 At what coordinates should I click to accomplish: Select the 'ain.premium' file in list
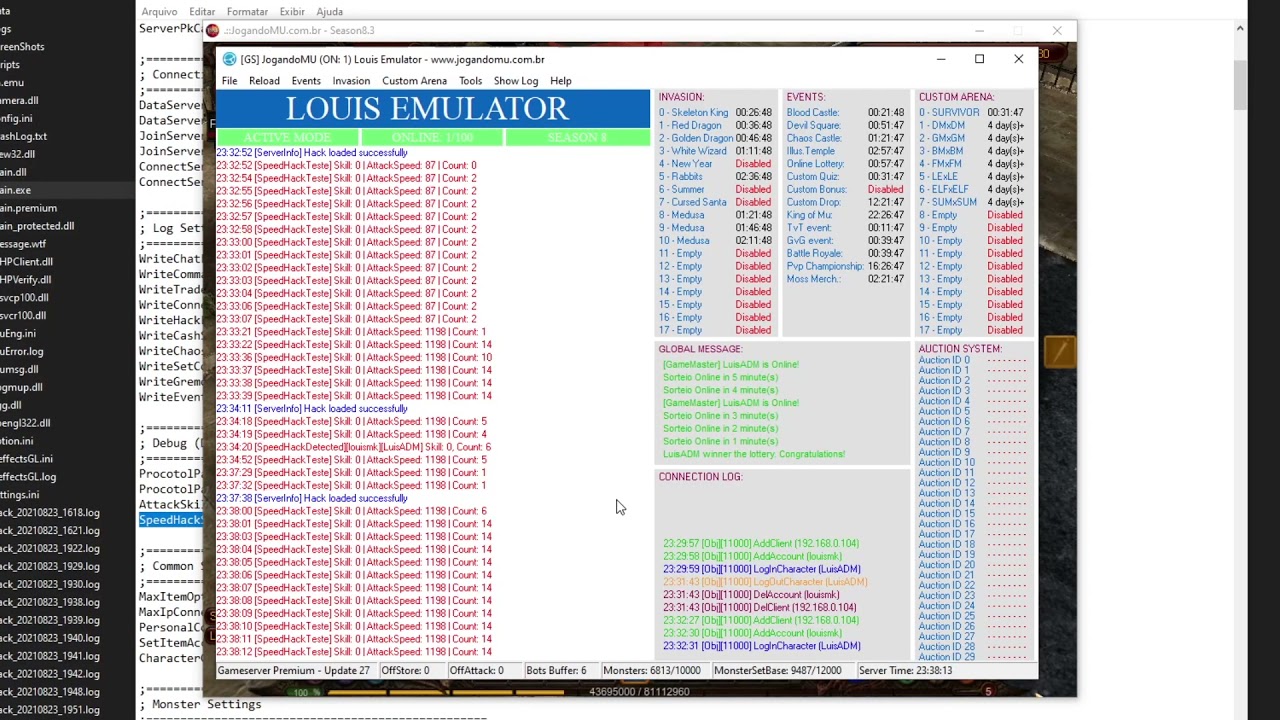click(x=29, y=208)
